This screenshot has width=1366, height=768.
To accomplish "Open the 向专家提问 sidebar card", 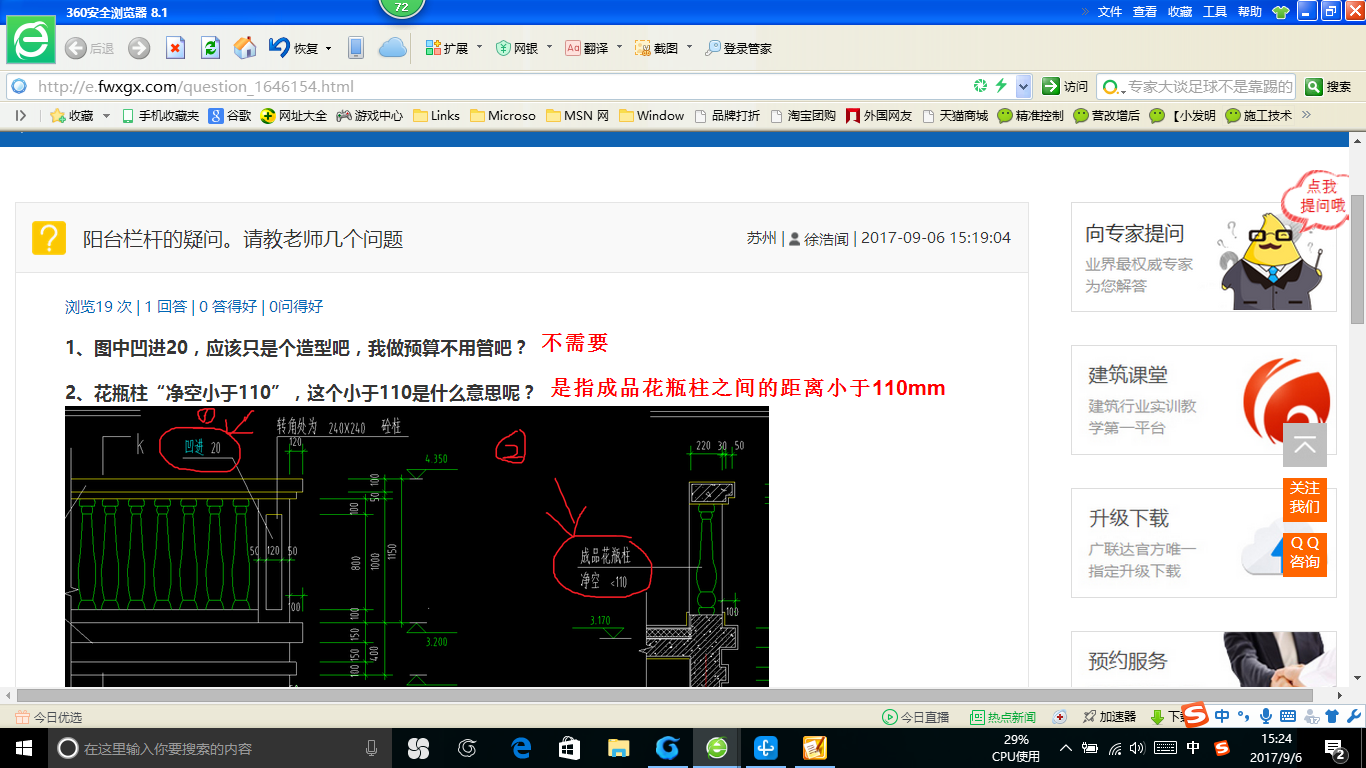I will tap(1203, 257).
